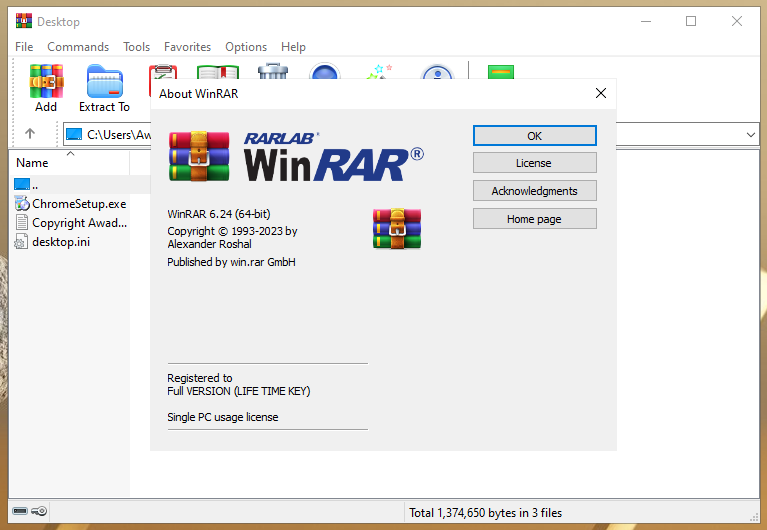Select the ChromeSetup.exe file name
Viewport: 767px width, 530px height.
click(79, 204)
